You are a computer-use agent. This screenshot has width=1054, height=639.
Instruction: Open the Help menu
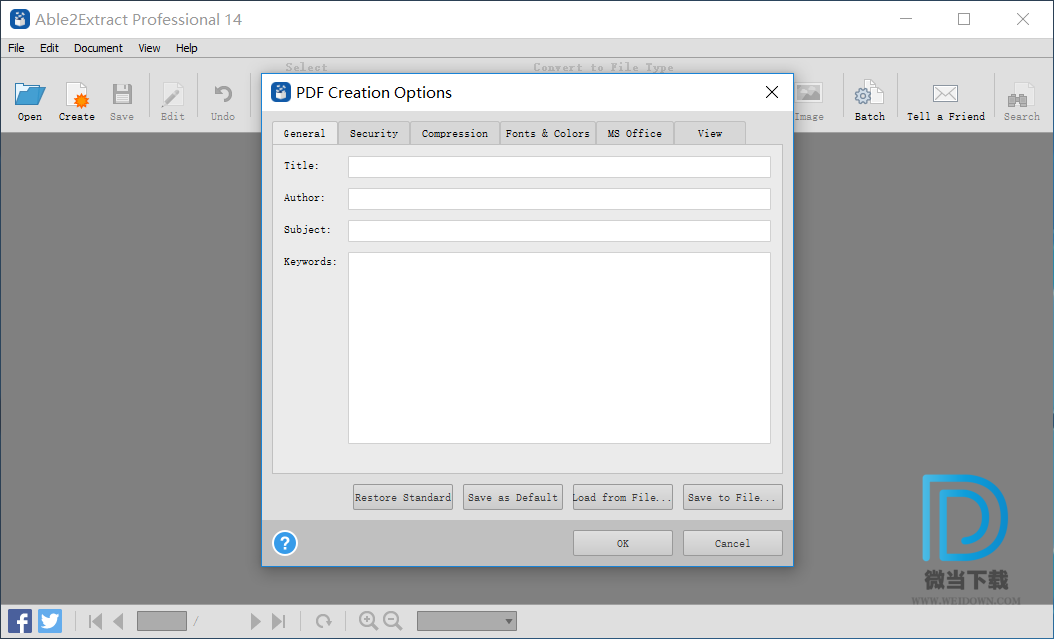(186, 48)
